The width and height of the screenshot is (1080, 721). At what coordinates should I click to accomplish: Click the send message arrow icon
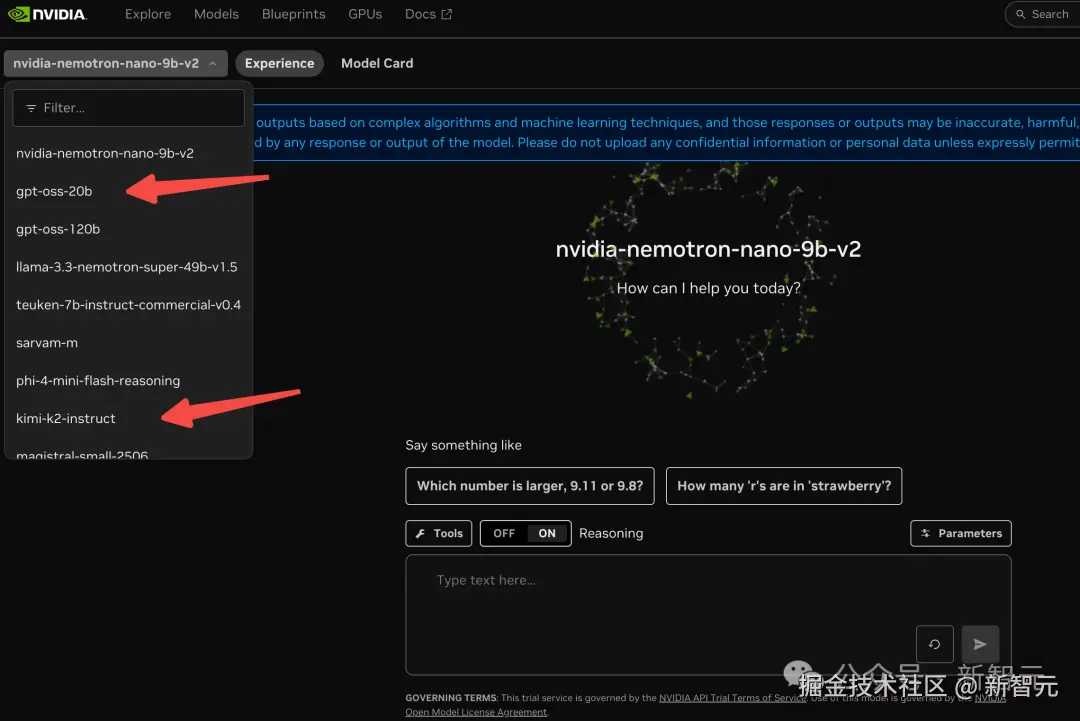tap(980, 644)
